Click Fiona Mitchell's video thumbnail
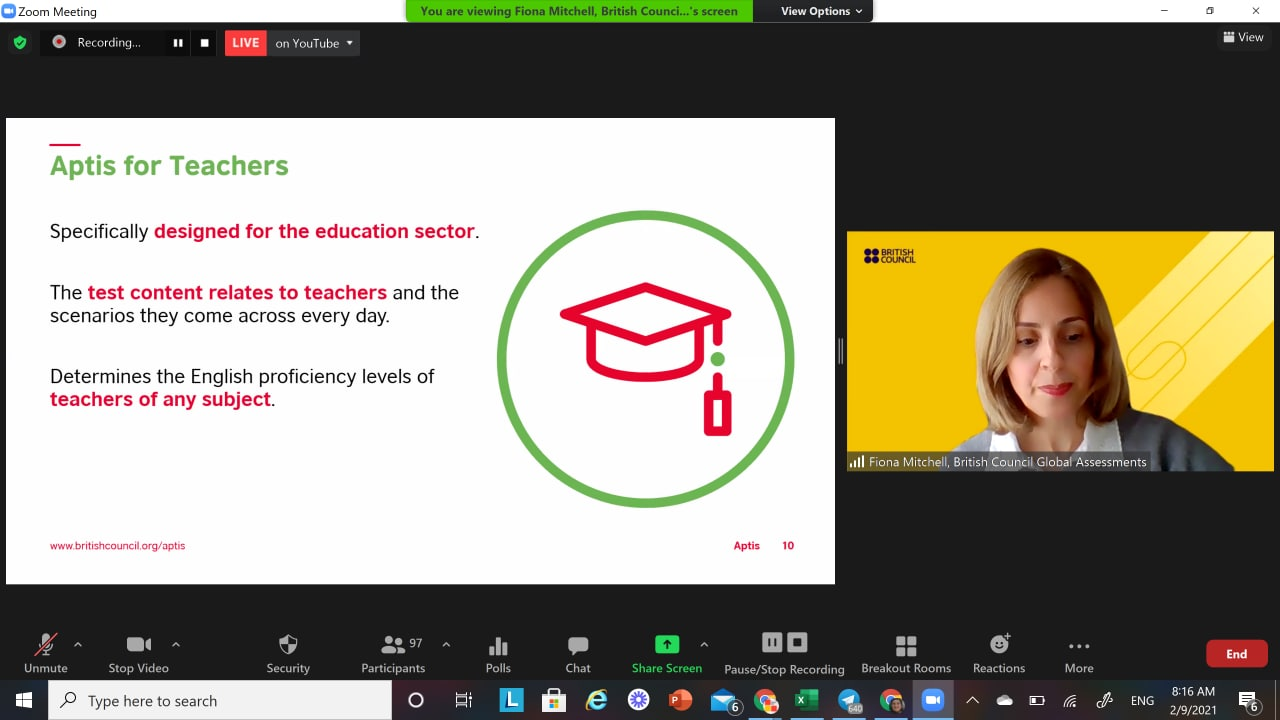The width and height of the screenshot is (1280, 720). pyautogui.click(x=1060, y=351)
